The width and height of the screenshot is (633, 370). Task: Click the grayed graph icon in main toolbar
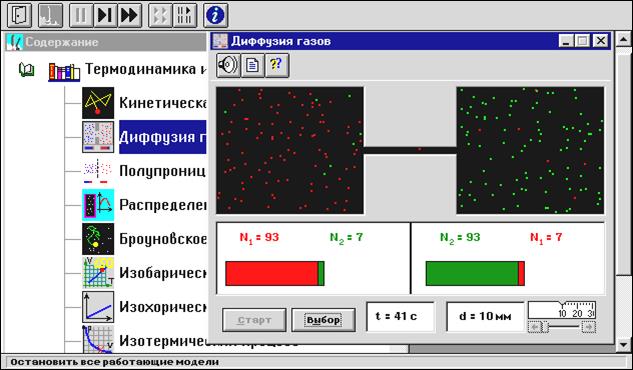pos(50,15)
